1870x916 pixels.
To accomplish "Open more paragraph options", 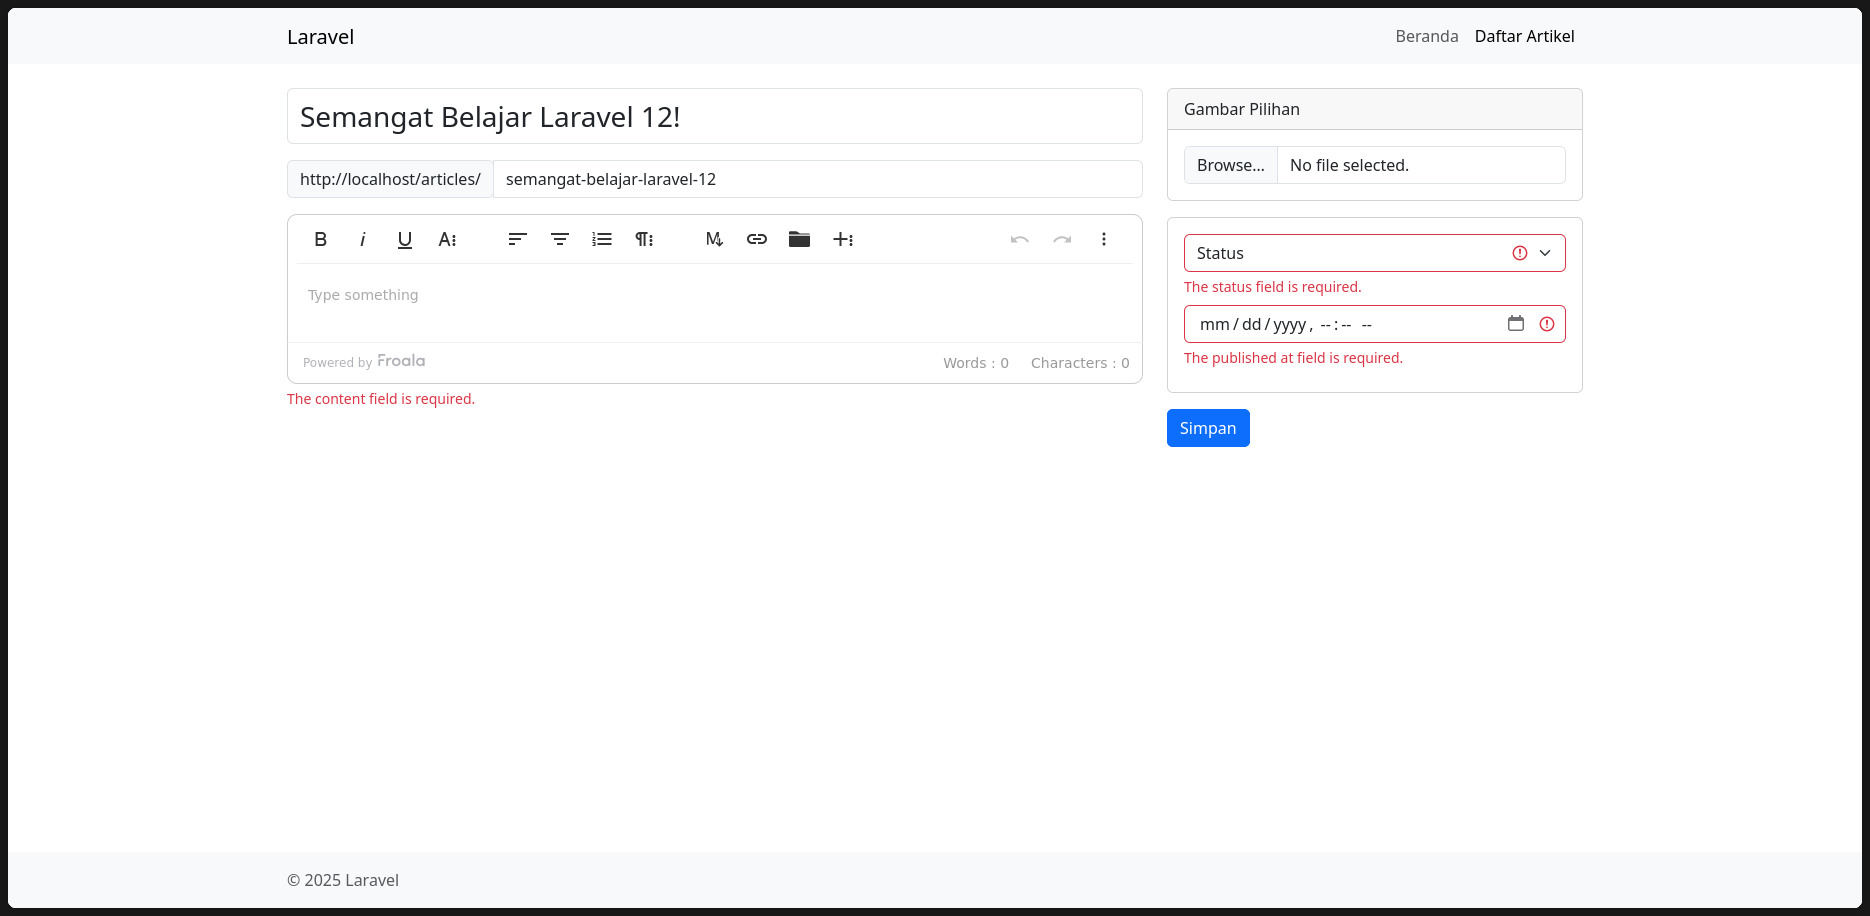I will [644, 239].
